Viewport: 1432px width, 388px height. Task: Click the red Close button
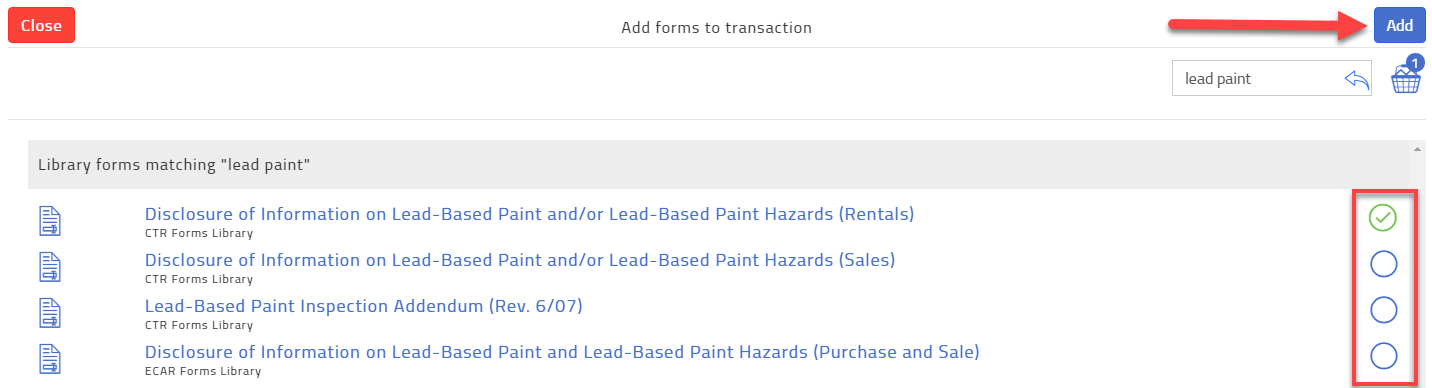(x=41, y=26)
